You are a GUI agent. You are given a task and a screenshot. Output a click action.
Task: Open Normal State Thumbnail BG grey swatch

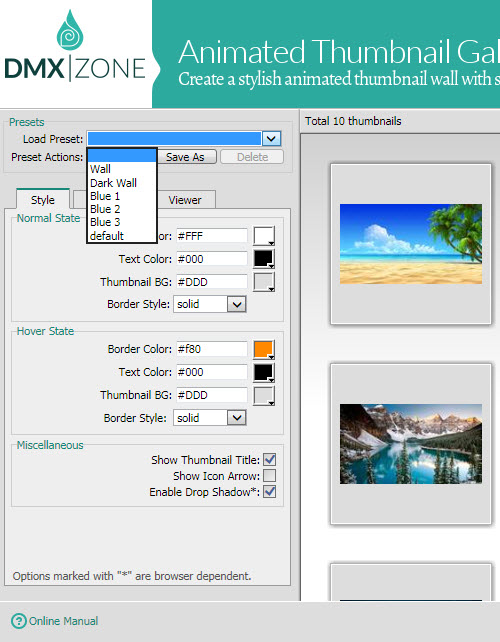point(264,282)
